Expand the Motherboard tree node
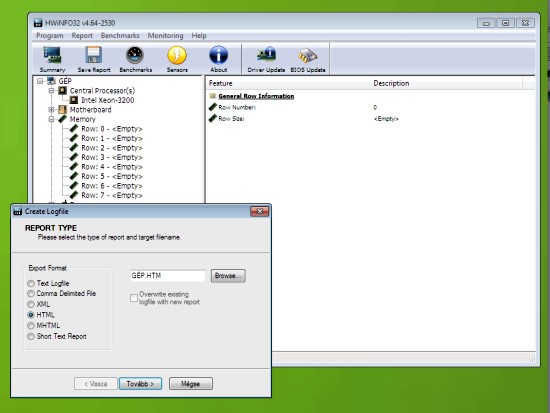 pos(51,110)
